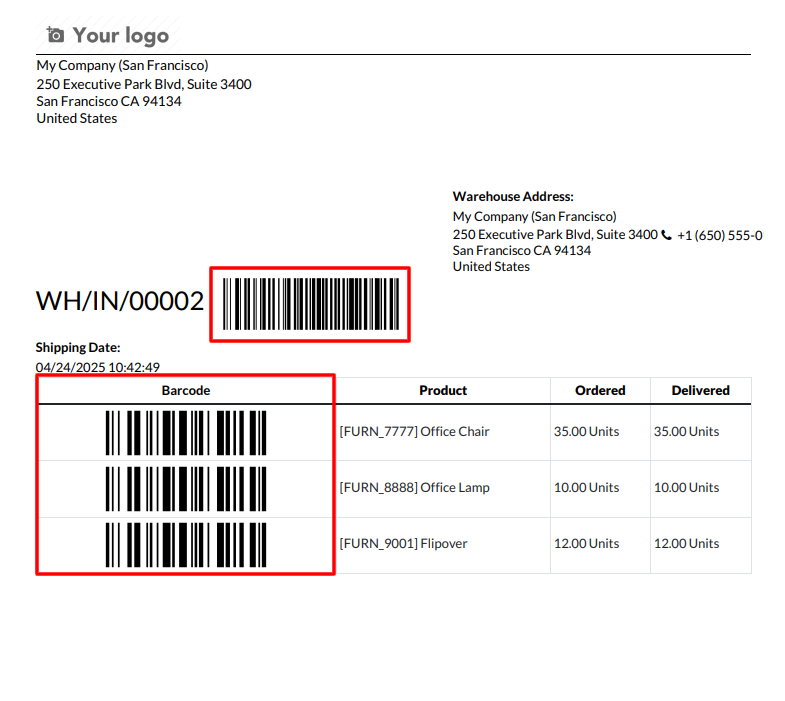Click the ordered quantity 12.00 Units
This screenshot has width=785, height=701.
coord(586,544)
